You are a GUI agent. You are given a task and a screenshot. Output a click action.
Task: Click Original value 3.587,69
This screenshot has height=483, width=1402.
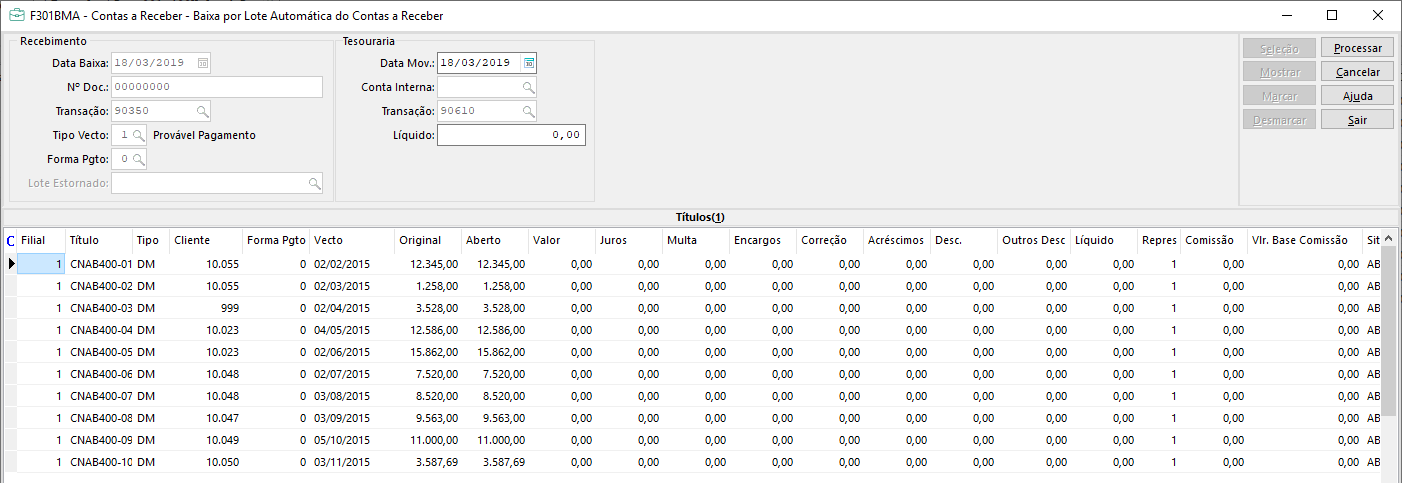437,462
